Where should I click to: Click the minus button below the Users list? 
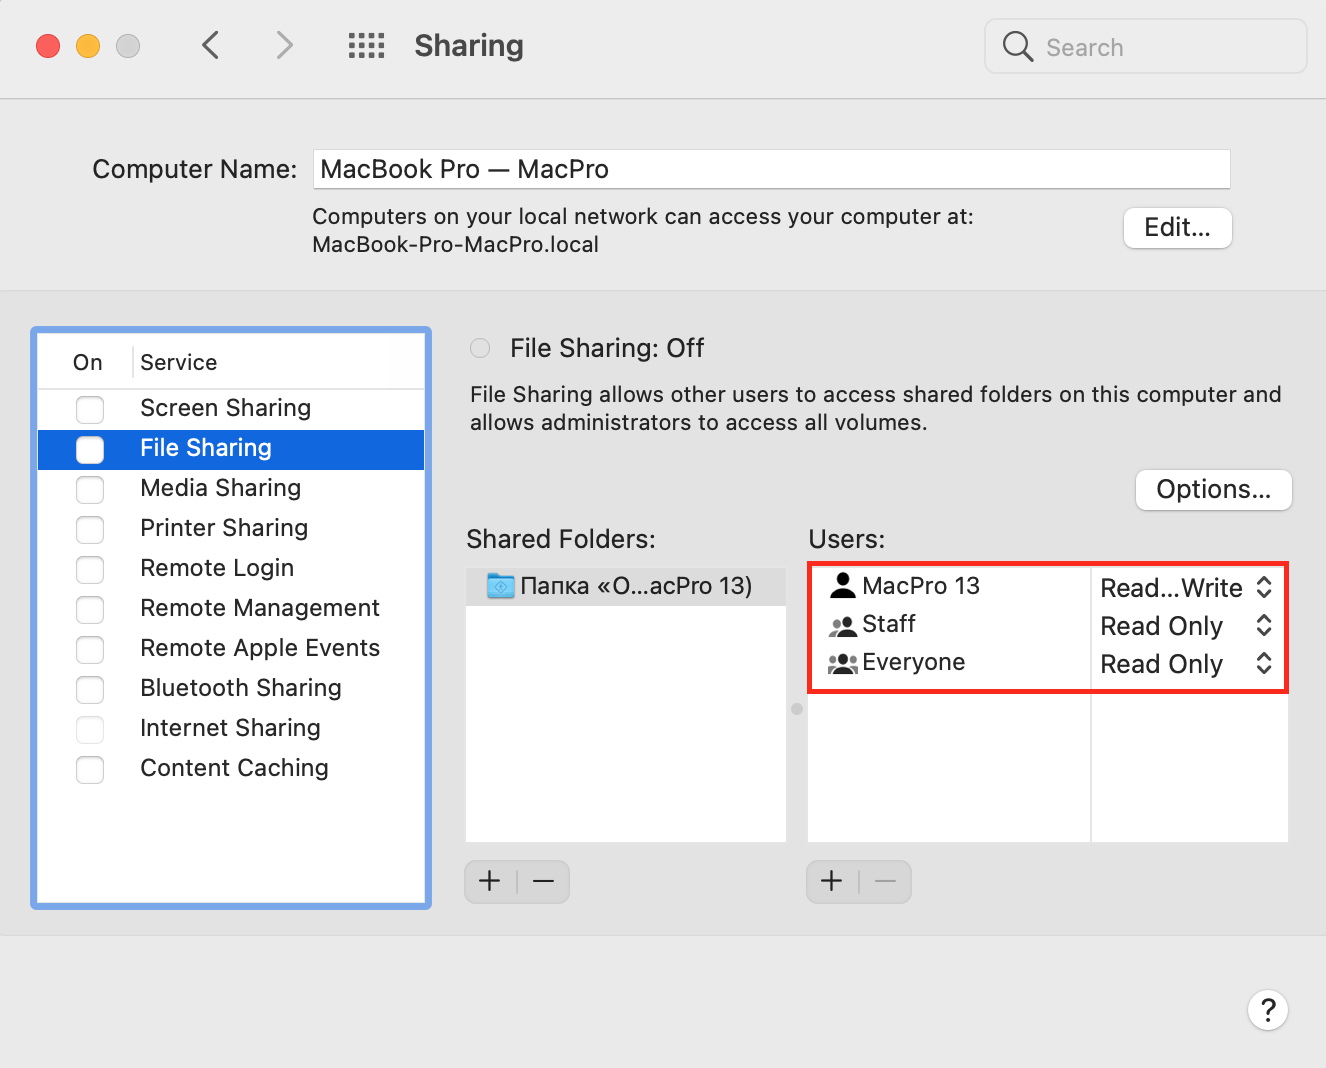click(885, 881)
